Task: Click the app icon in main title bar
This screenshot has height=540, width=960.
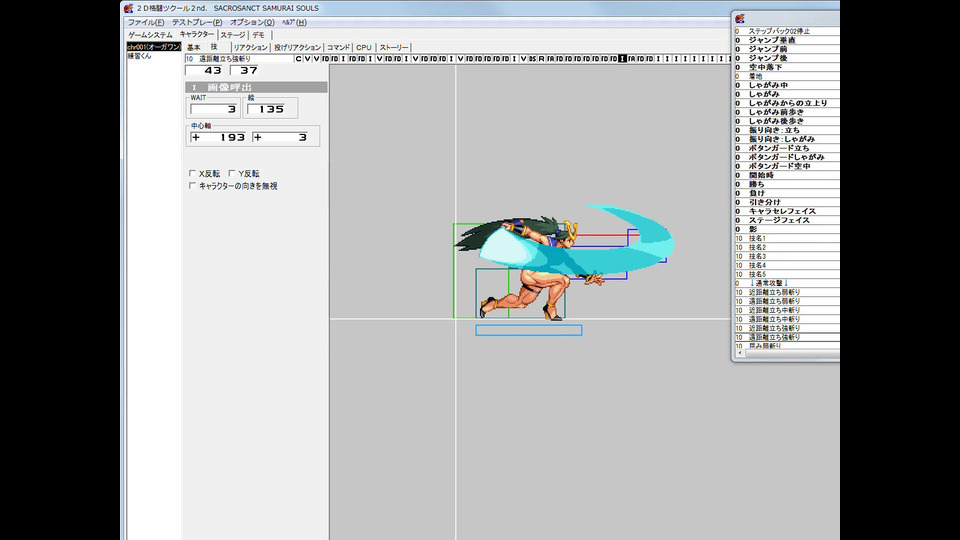Action: (128, 8)
